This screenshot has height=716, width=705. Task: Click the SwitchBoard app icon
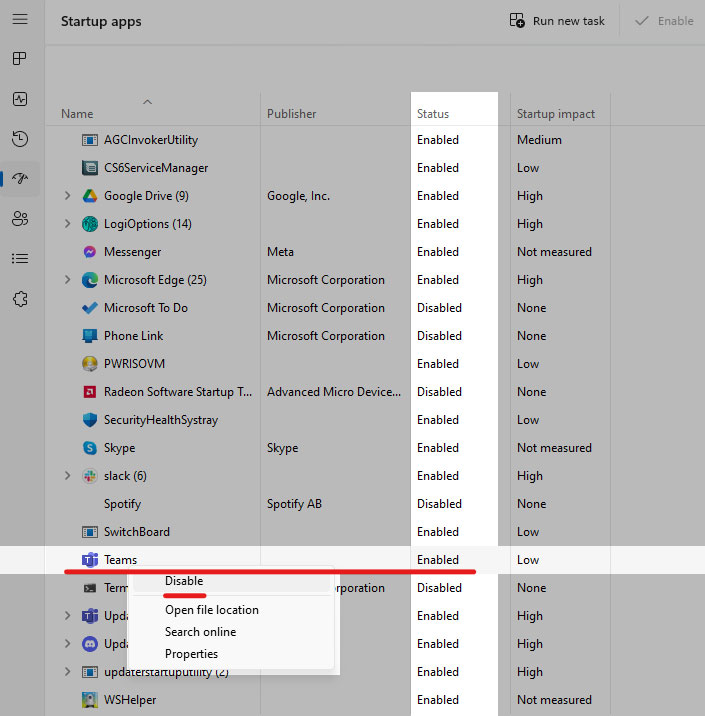click(89, 532)
